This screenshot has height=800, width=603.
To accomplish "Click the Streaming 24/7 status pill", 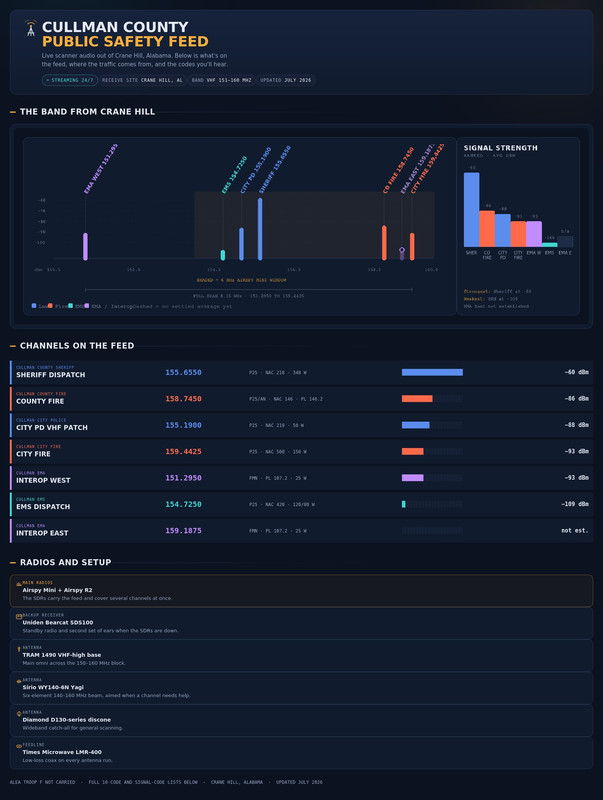I will (x=70, y=80).
